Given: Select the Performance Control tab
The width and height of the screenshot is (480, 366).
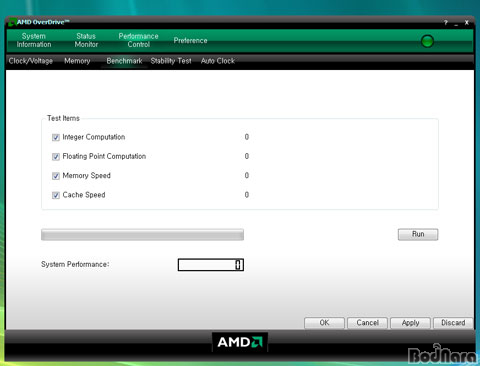Looking at the screenshot, I should tap(138, 40).
